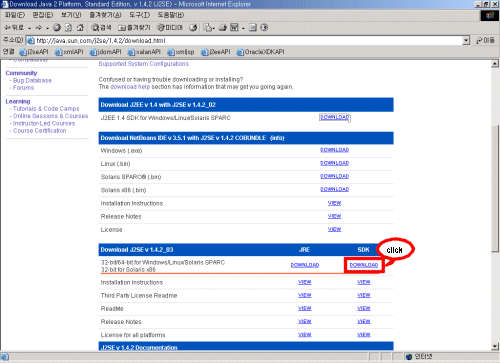Open the OracleXDKAPI links bar shortcut
The height and width of the screenshot is (363, 500).
coord(260,52)
